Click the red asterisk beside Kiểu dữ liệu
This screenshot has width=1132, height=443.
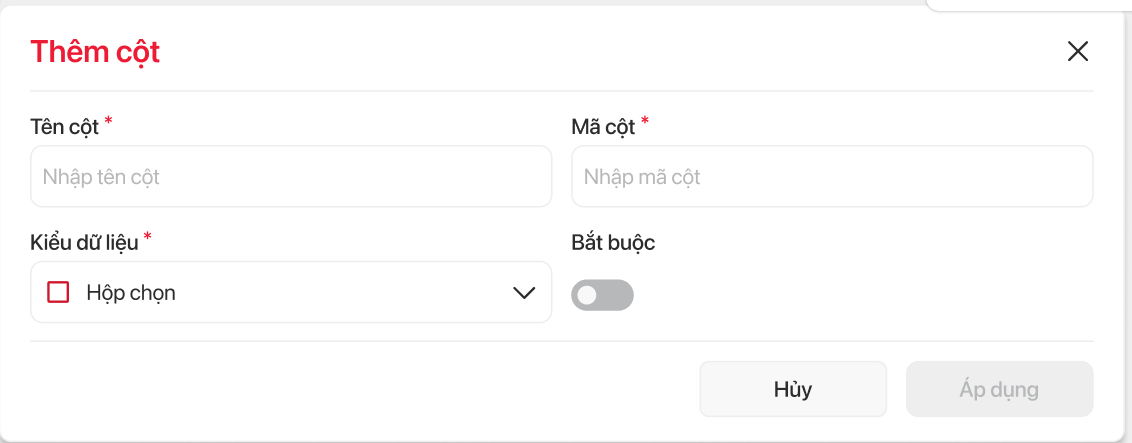tap(148, 237)
